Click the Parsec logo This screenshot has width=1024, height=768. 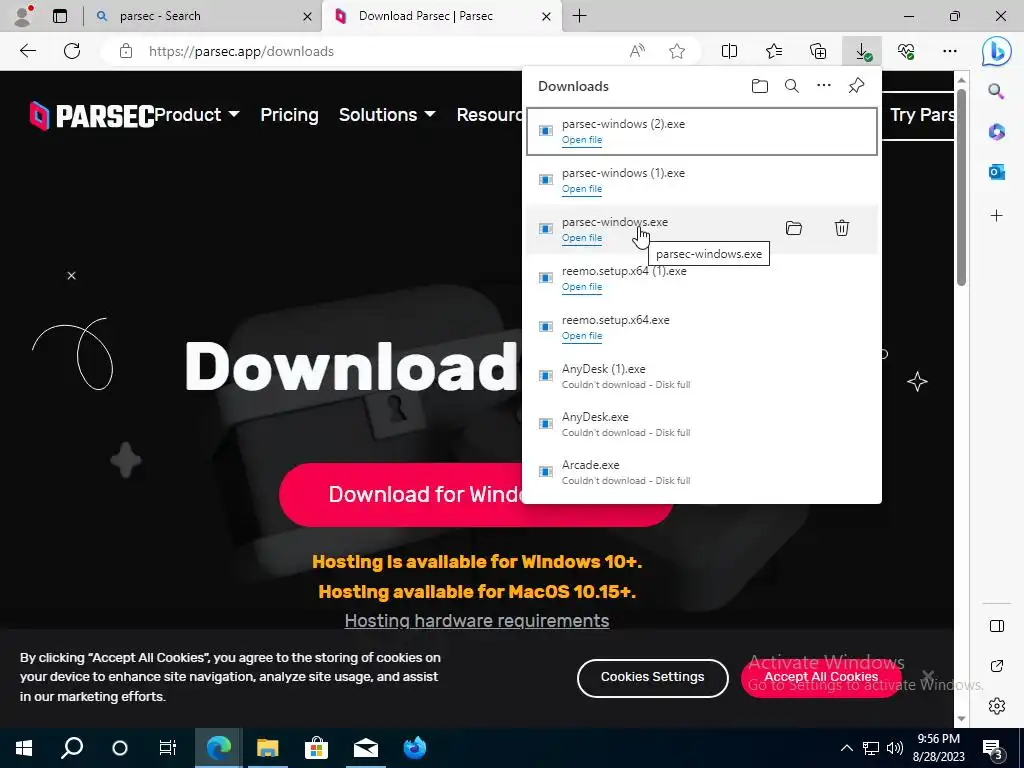[91, 116]
